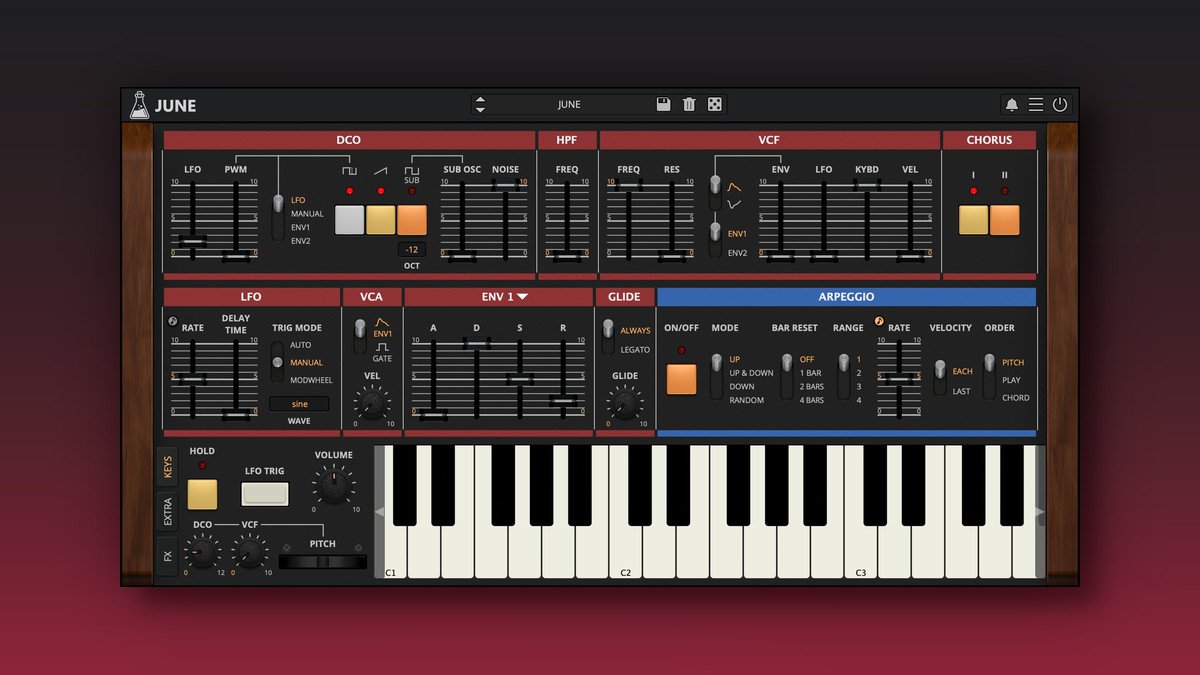Viewport: 1200px width, 675px height.
Task: Click the arpeggio rate tempo sync note icon
Action: tap(880, 322)
